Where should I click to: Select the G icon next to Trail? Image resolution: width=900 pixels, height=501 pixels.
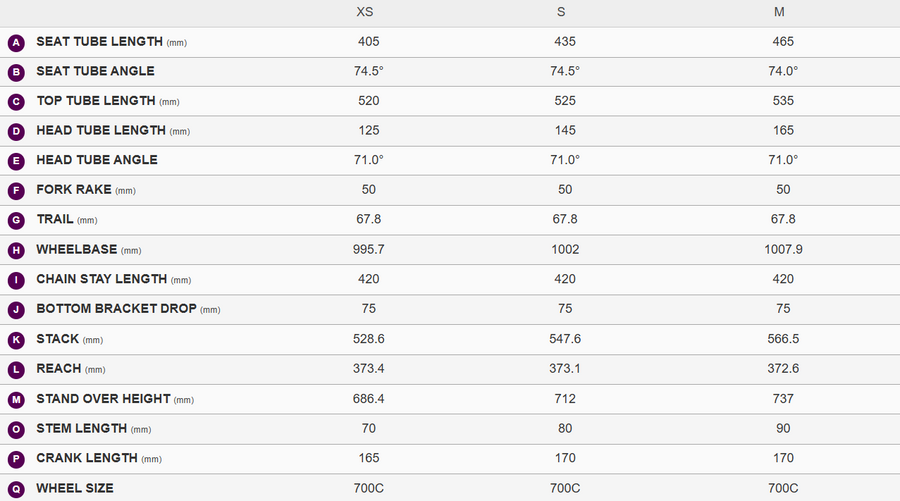(16, 220)
